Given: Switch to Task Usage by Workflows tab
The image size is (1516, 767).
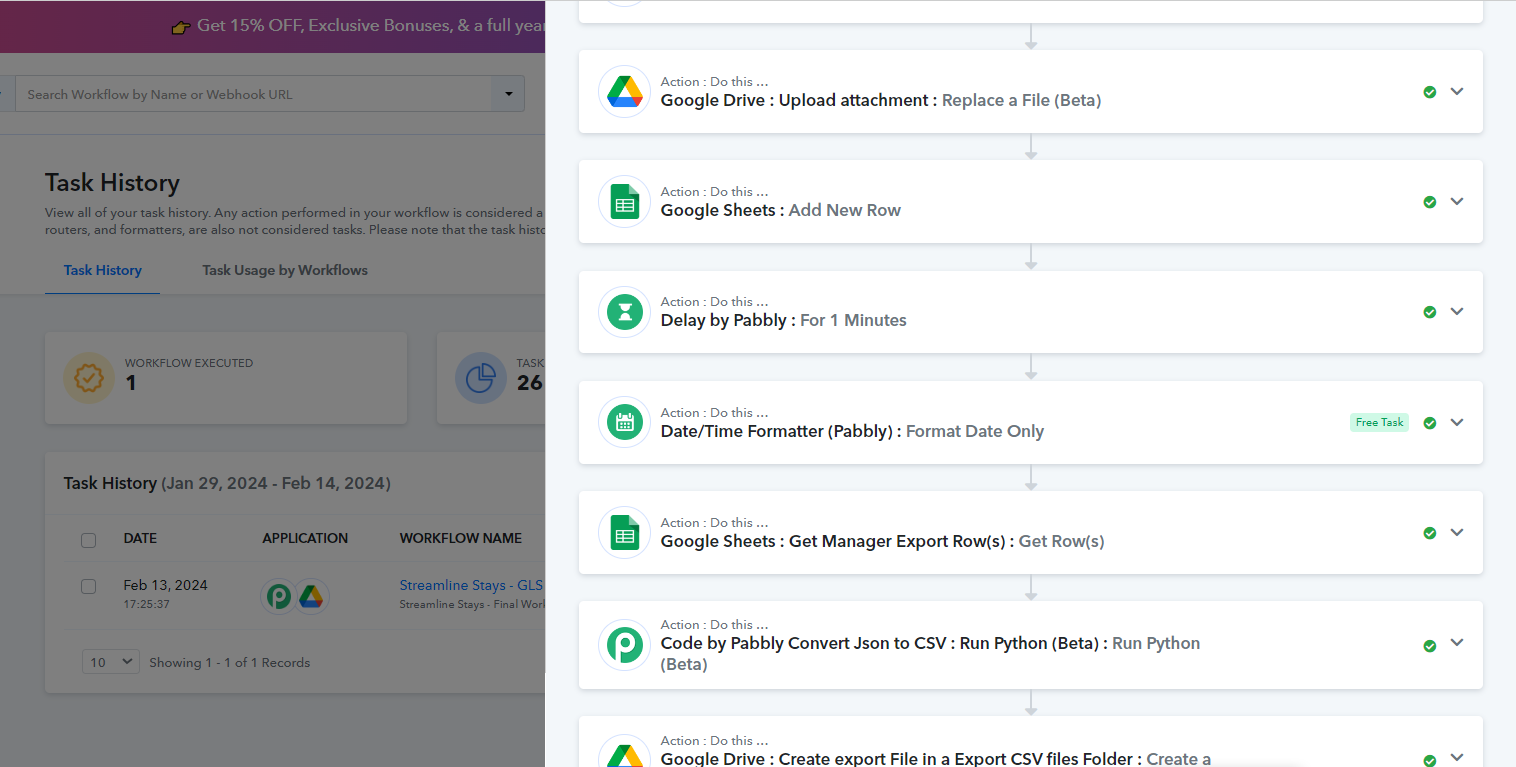Looking at the screenshot, I should (285, 270).
